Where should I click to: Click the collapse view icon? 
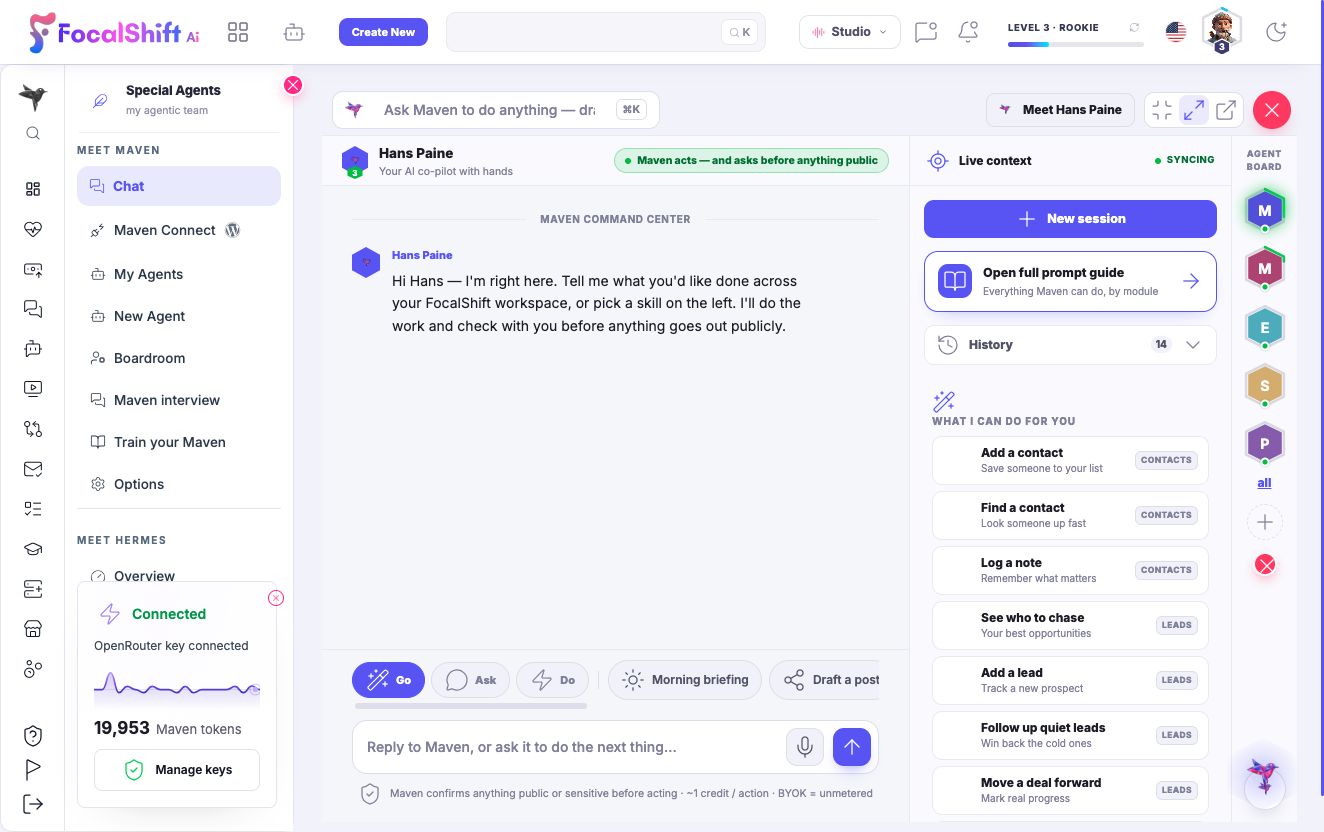coord(1162,110)
